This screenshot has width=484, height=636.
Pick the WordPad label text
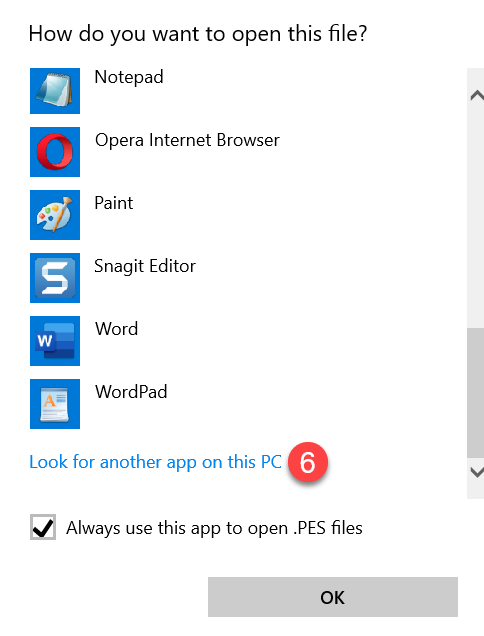[x=131, y=392]
